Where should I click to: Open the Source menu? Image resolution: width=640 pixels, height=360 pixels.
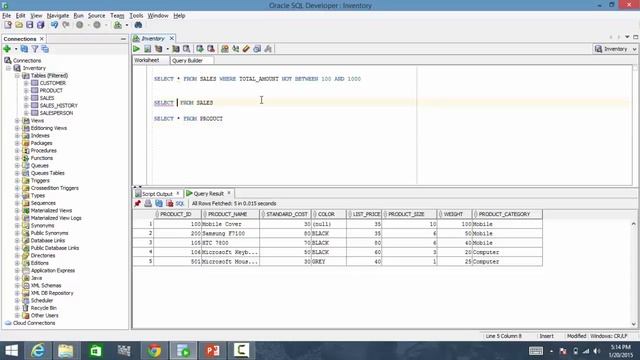[x=96, y=16]
